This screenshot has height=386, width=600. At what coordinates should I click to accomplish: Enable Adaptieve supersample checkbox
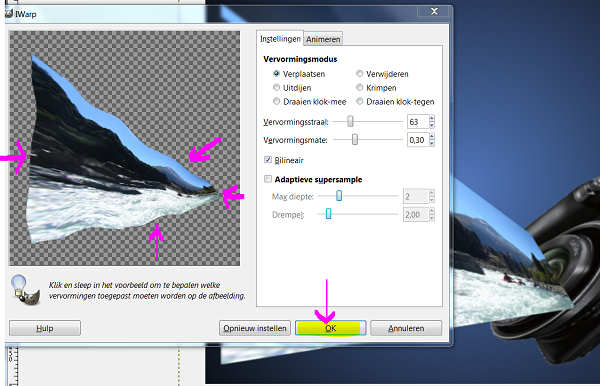click(x=268, y=179)
